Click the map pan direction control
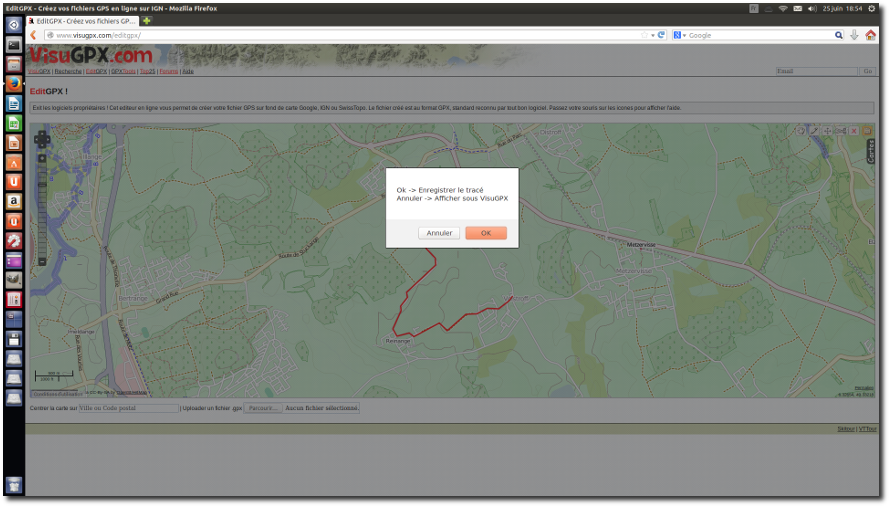The height and width of the screenshot is (507, 890). [x=42, y=139]
